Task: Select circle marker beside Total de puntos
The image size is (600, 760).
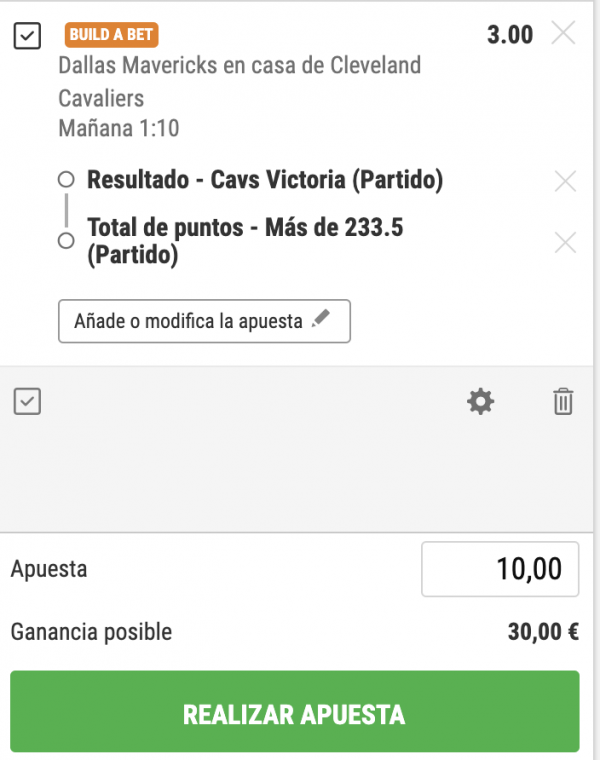Action: tap(66, 240)
